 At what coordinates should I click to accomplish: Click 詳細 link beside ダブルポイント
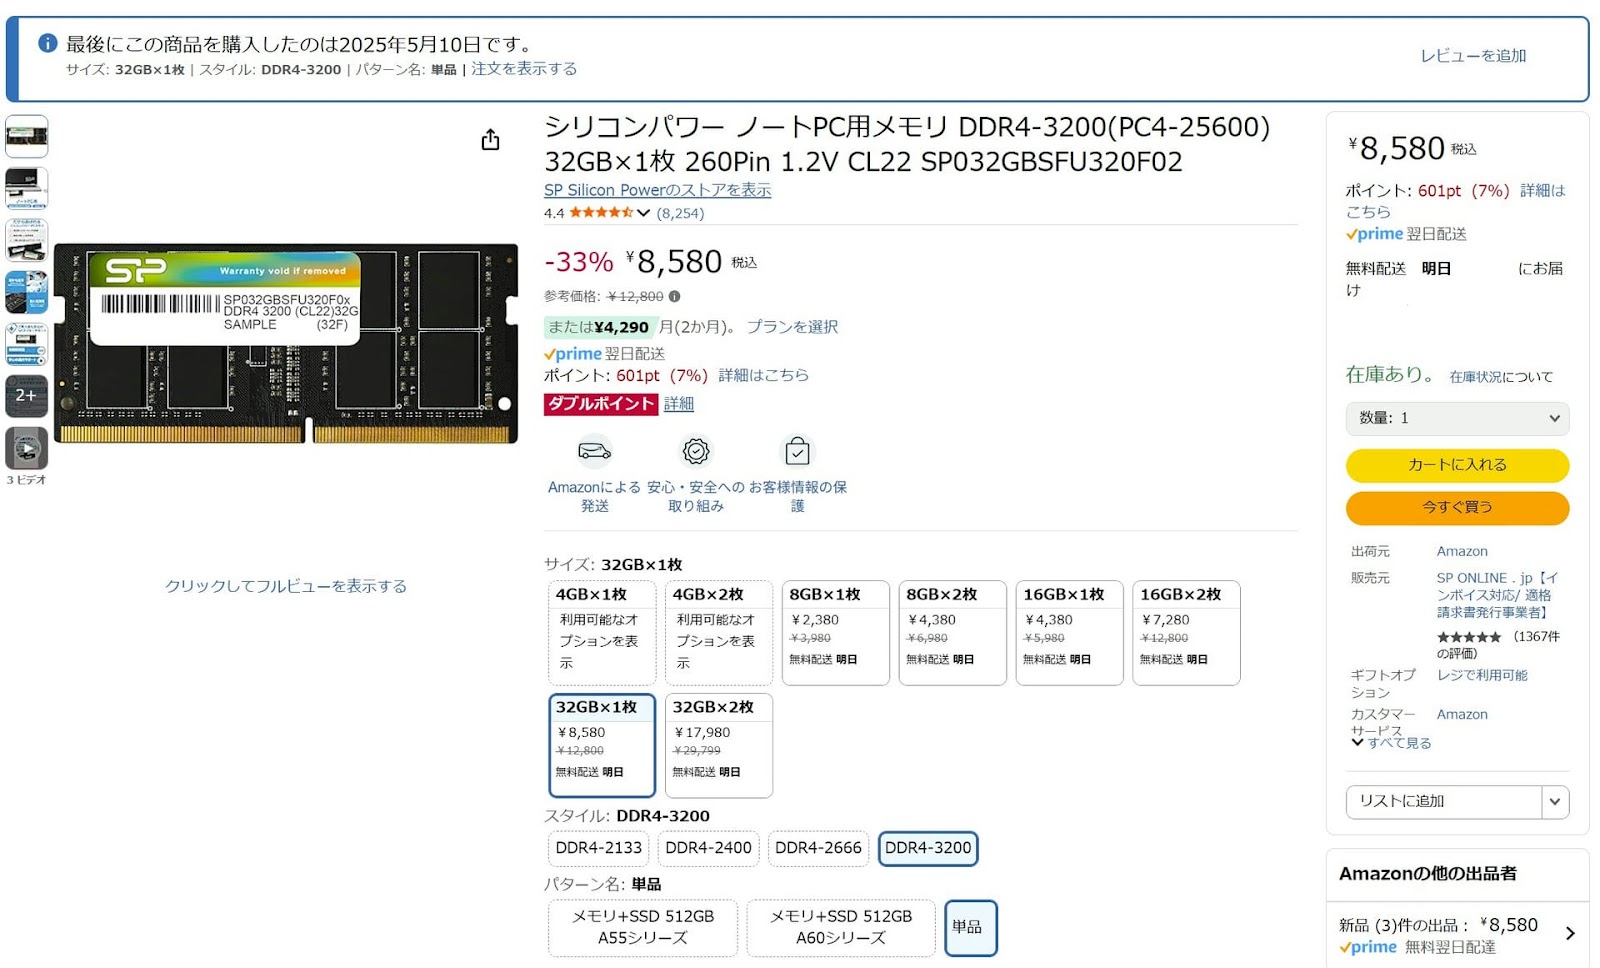click(679, 404)
